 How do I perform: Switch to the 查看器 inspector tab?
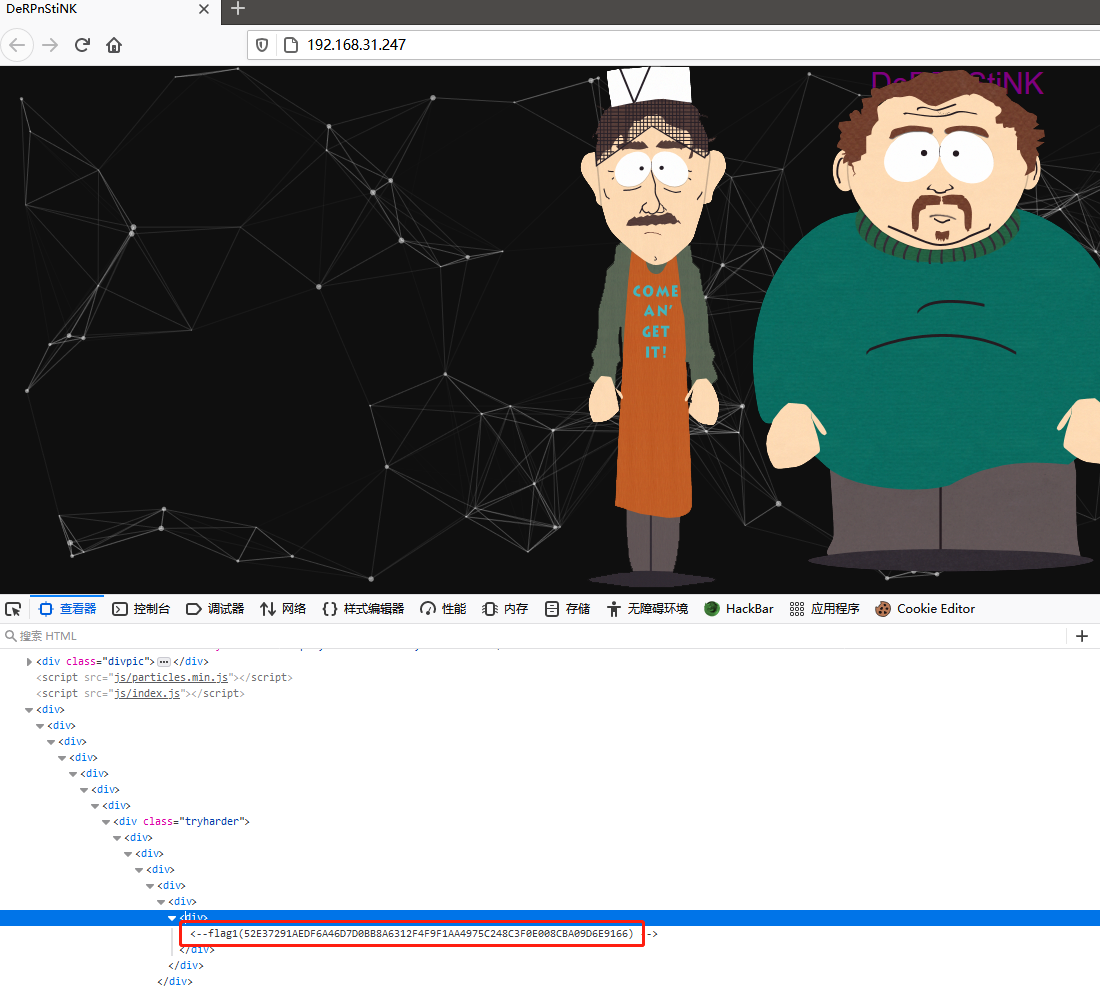pyautogui.click(x=68, y=609)
